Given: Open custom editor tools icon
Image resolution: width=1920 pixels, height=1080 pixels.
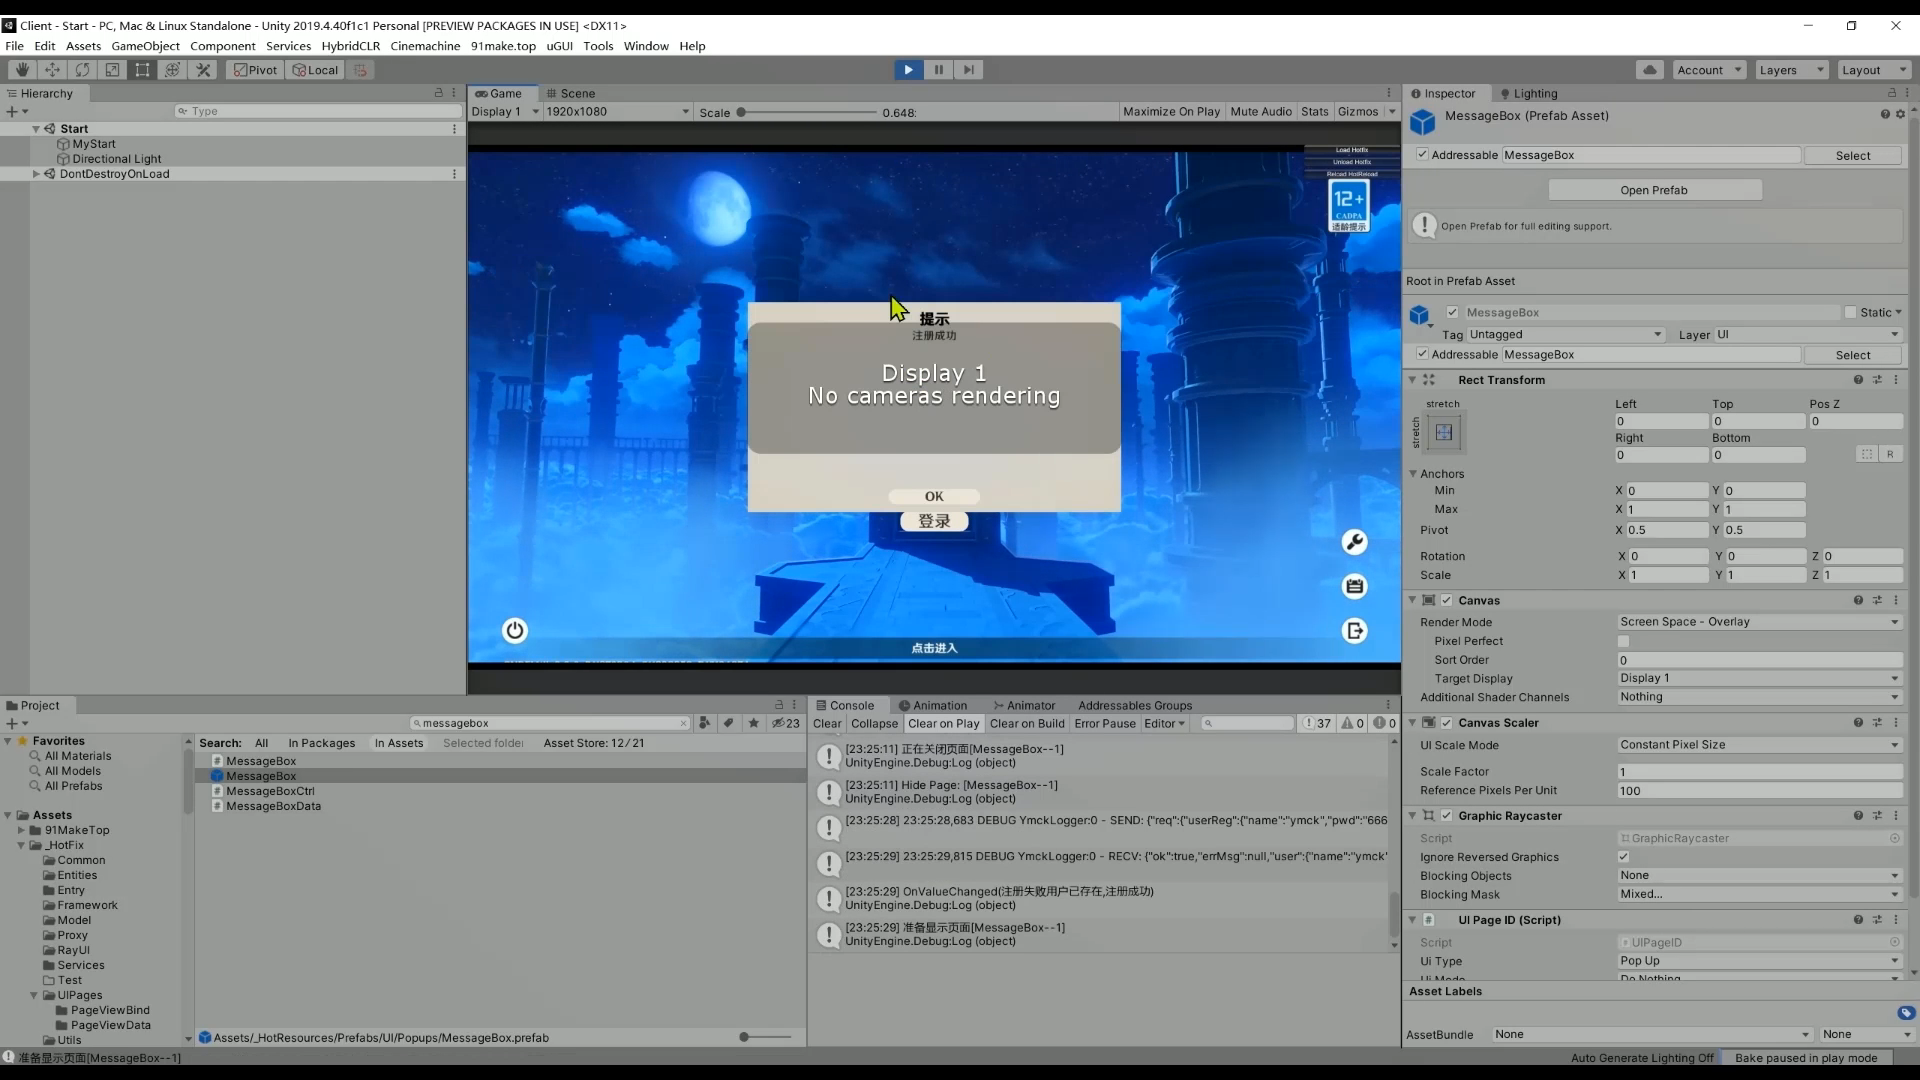Looking at the screenshot, I should pyautogui.click(x=203, y=70).
